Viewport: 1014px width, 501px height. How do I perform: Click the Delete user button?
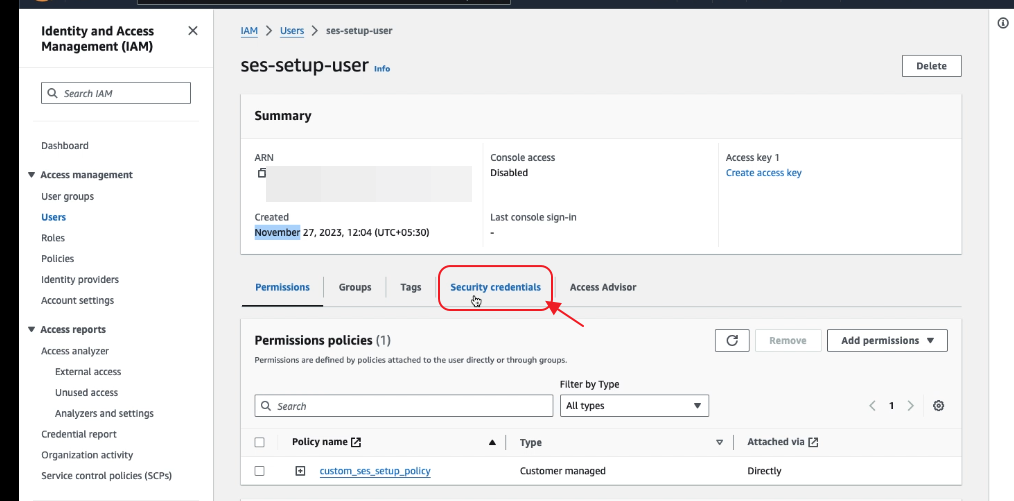[x=931, y=66]
